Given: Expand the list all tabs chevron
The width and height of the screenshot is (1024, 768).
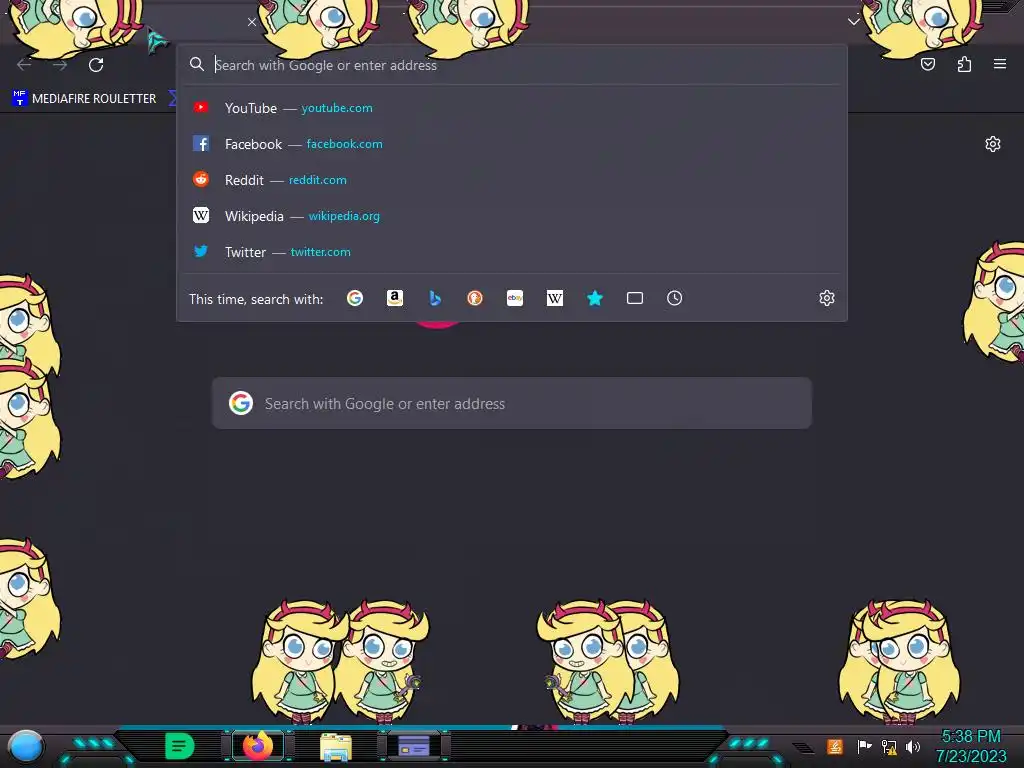Looking at the screenshot, I should [854, 22].
